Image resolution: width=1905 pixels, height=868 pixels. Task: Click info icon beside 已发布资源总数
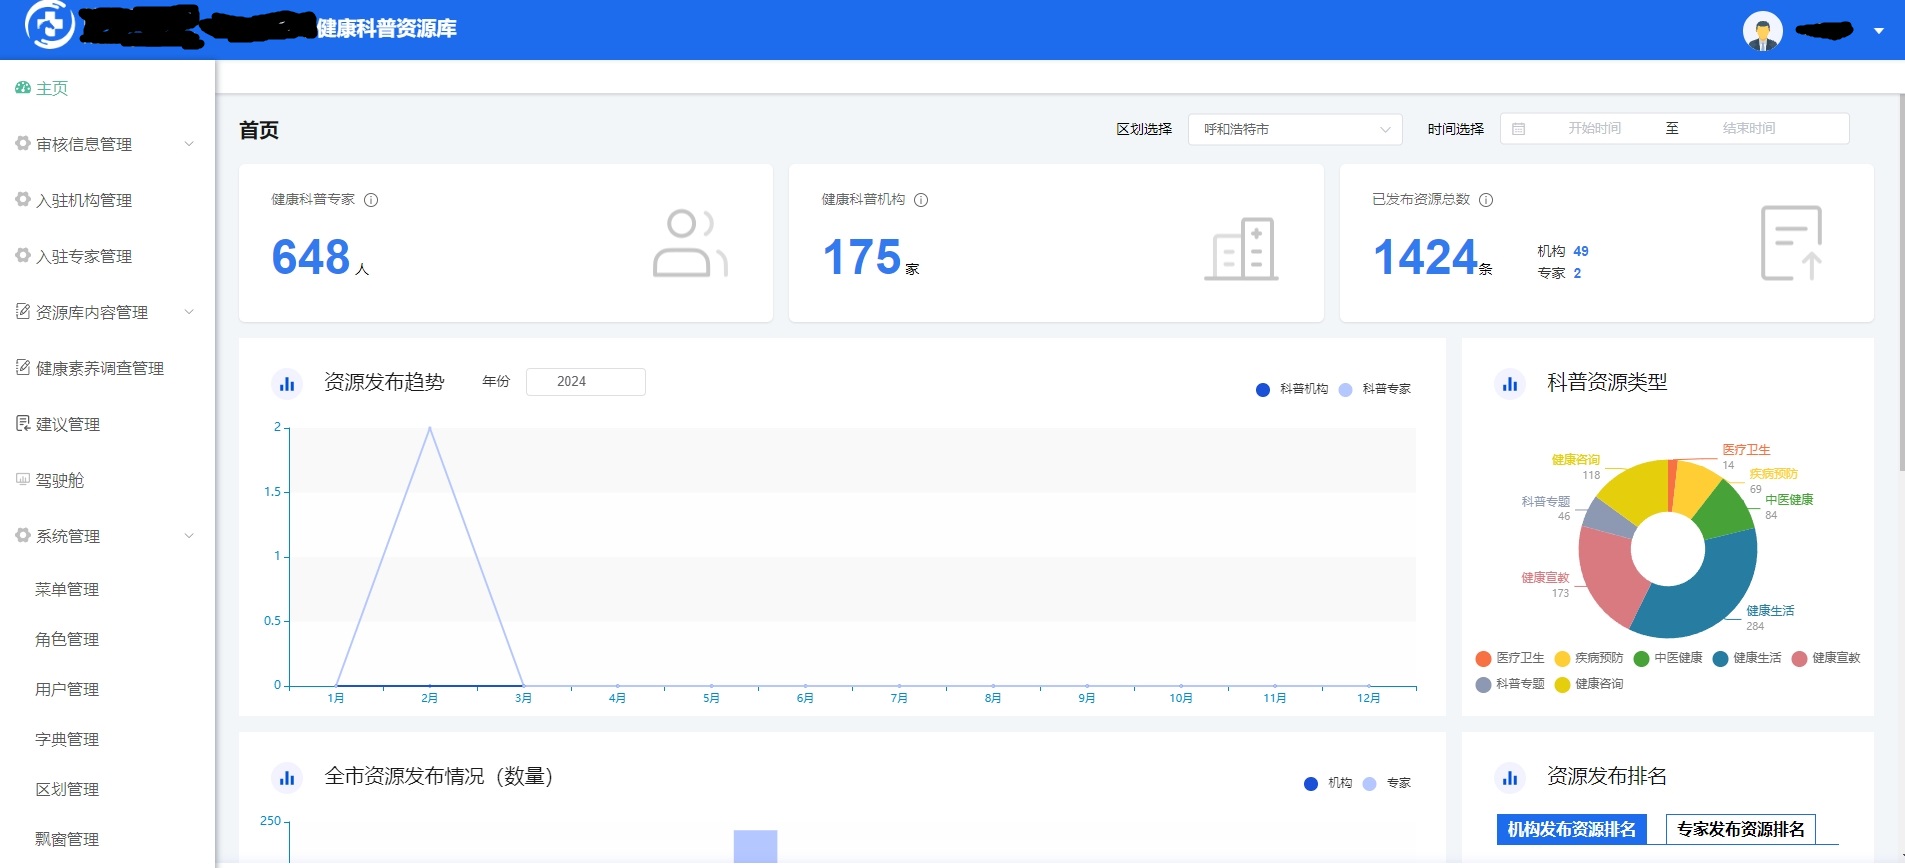pyautogui.click(x=1486, y=200)
